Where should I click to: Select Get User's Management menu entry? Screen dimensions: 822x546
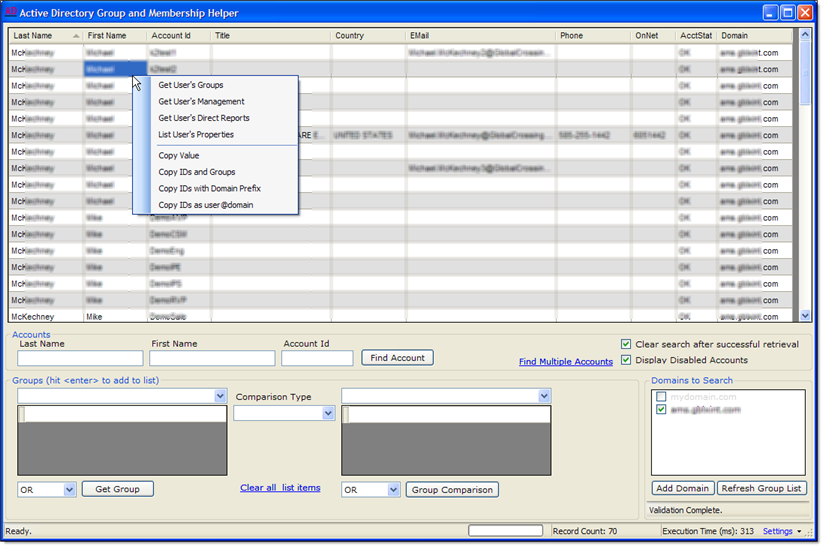point(201,102)
